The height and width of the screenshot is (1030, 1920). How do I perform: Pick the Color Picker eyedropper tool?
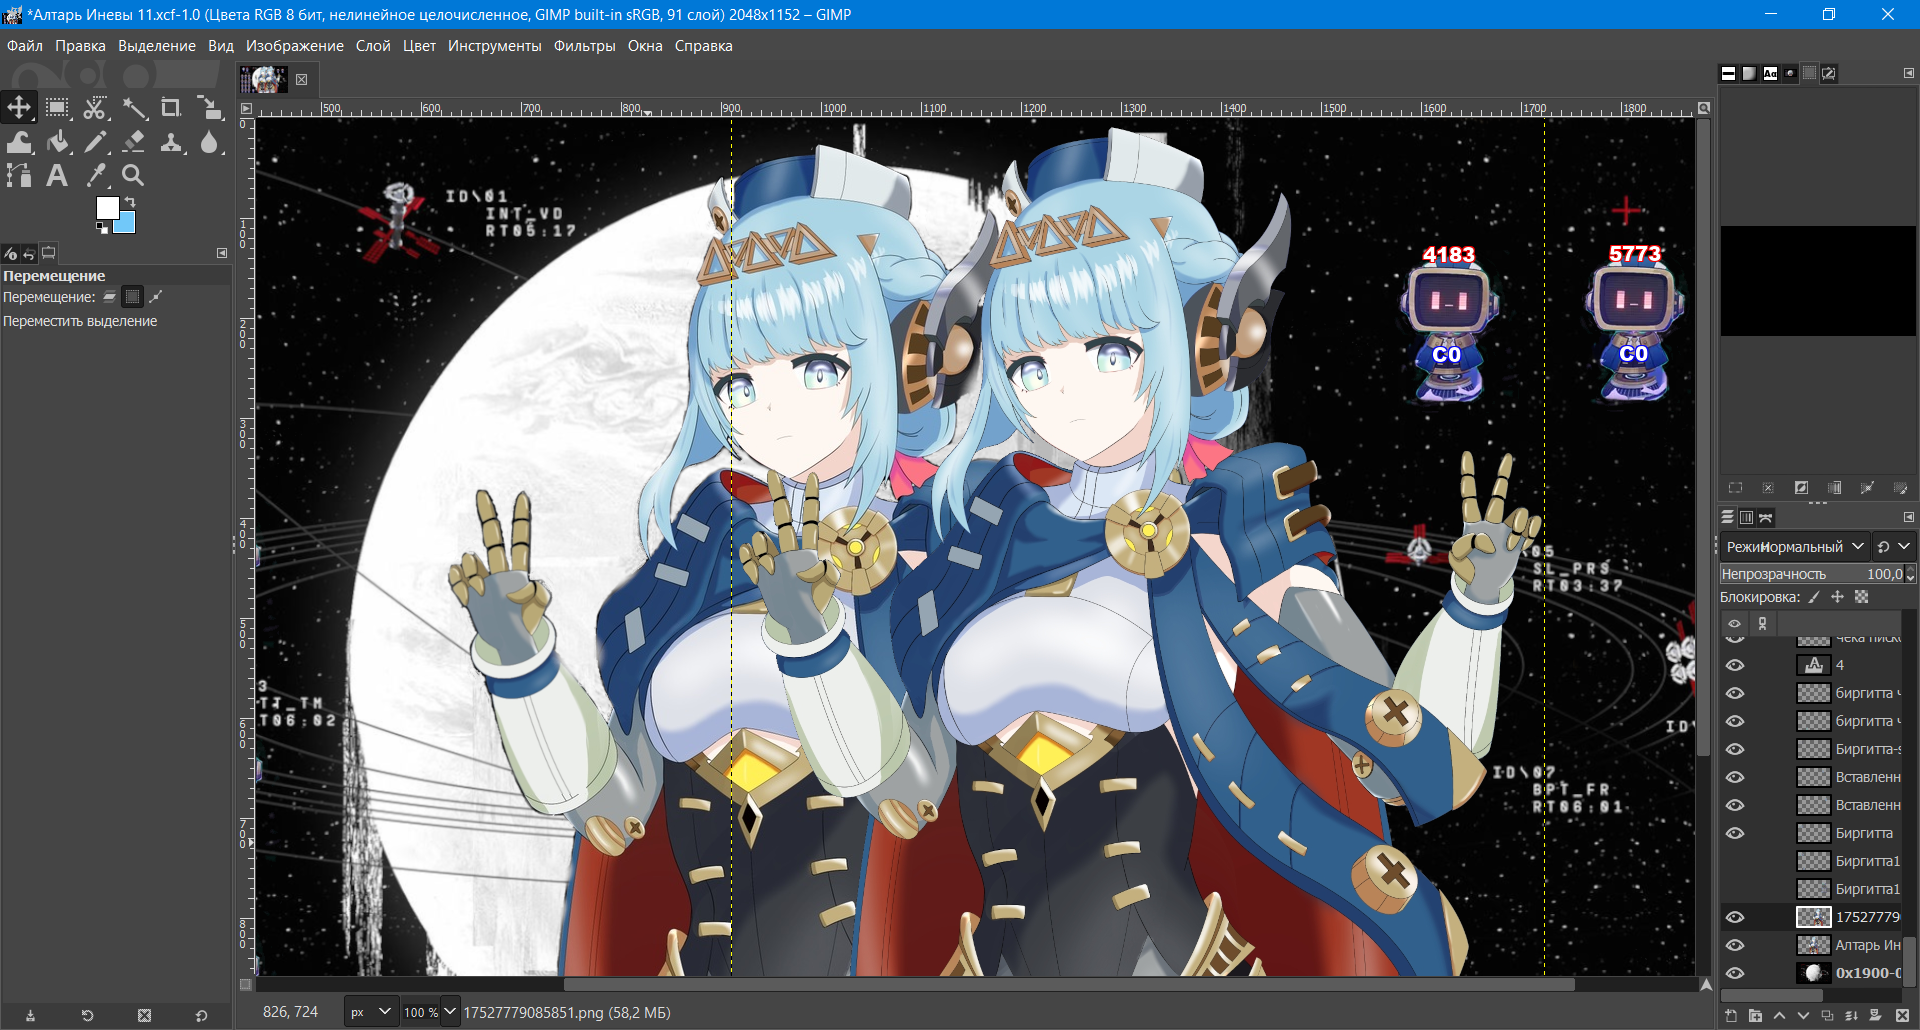point(95,176)
